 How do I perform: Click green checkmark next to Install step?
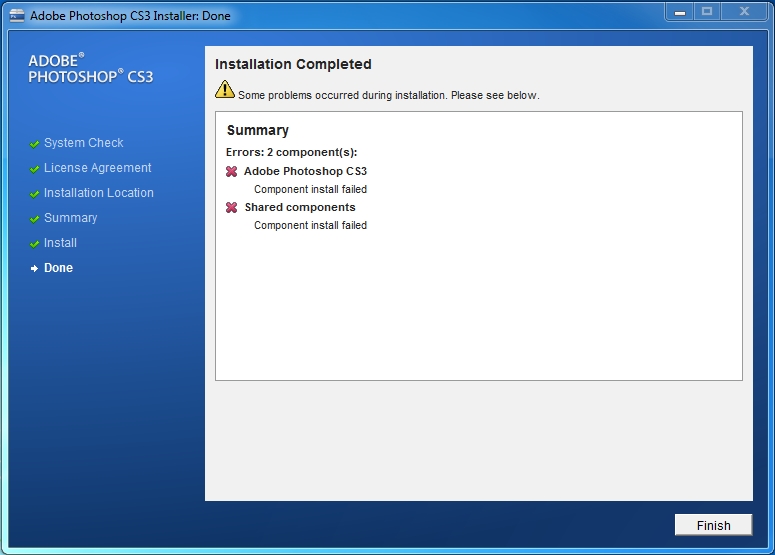click(34, 244)
